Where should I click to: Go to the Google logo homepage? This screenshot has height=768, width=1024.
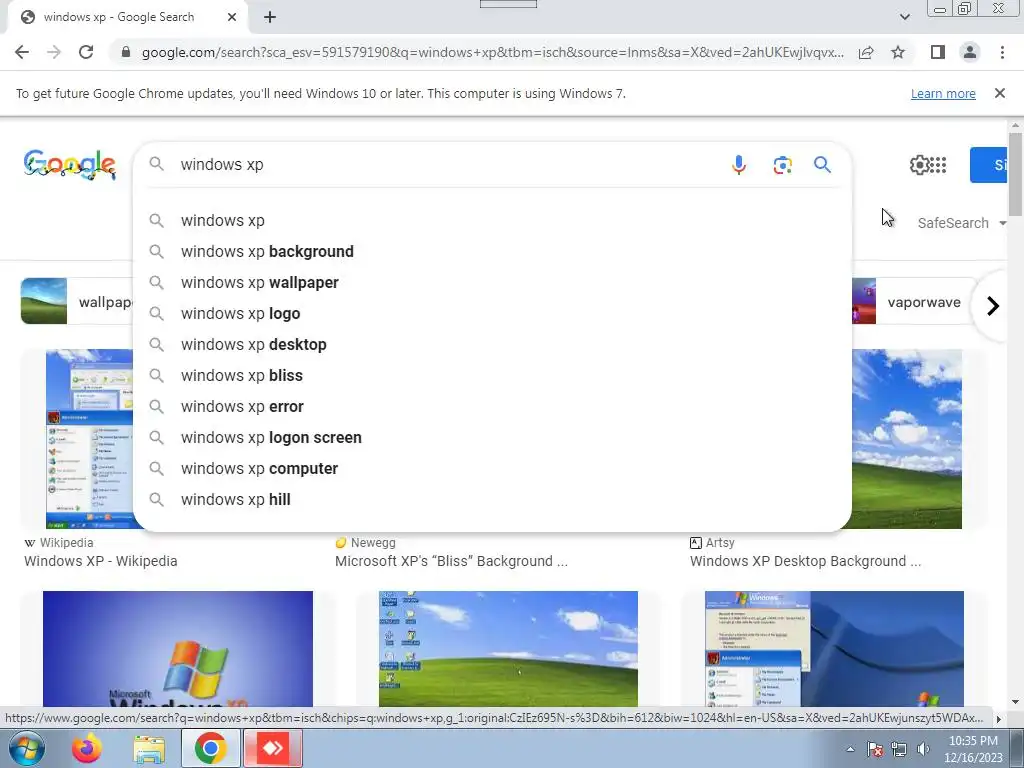tap(70, 165)
